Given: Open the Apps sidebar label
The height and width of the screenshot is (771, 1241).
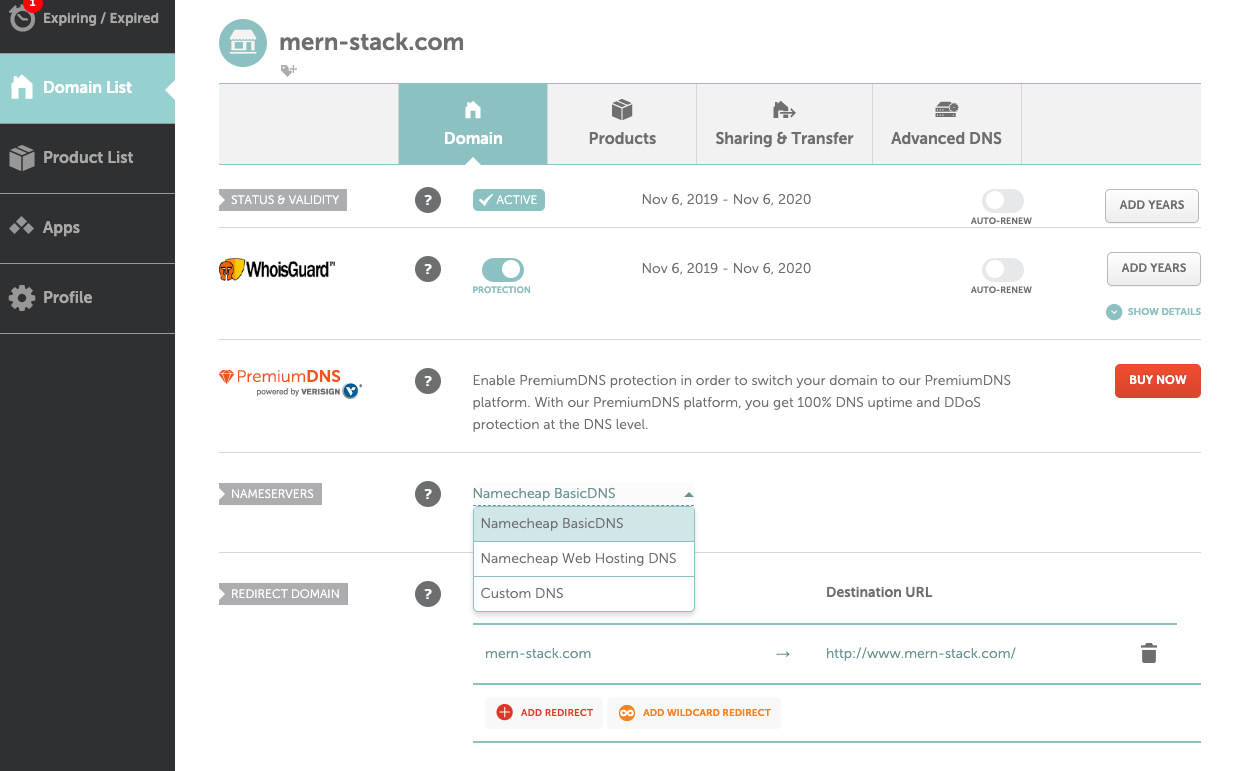Looking at the screenshot, I should click(61, 228).
